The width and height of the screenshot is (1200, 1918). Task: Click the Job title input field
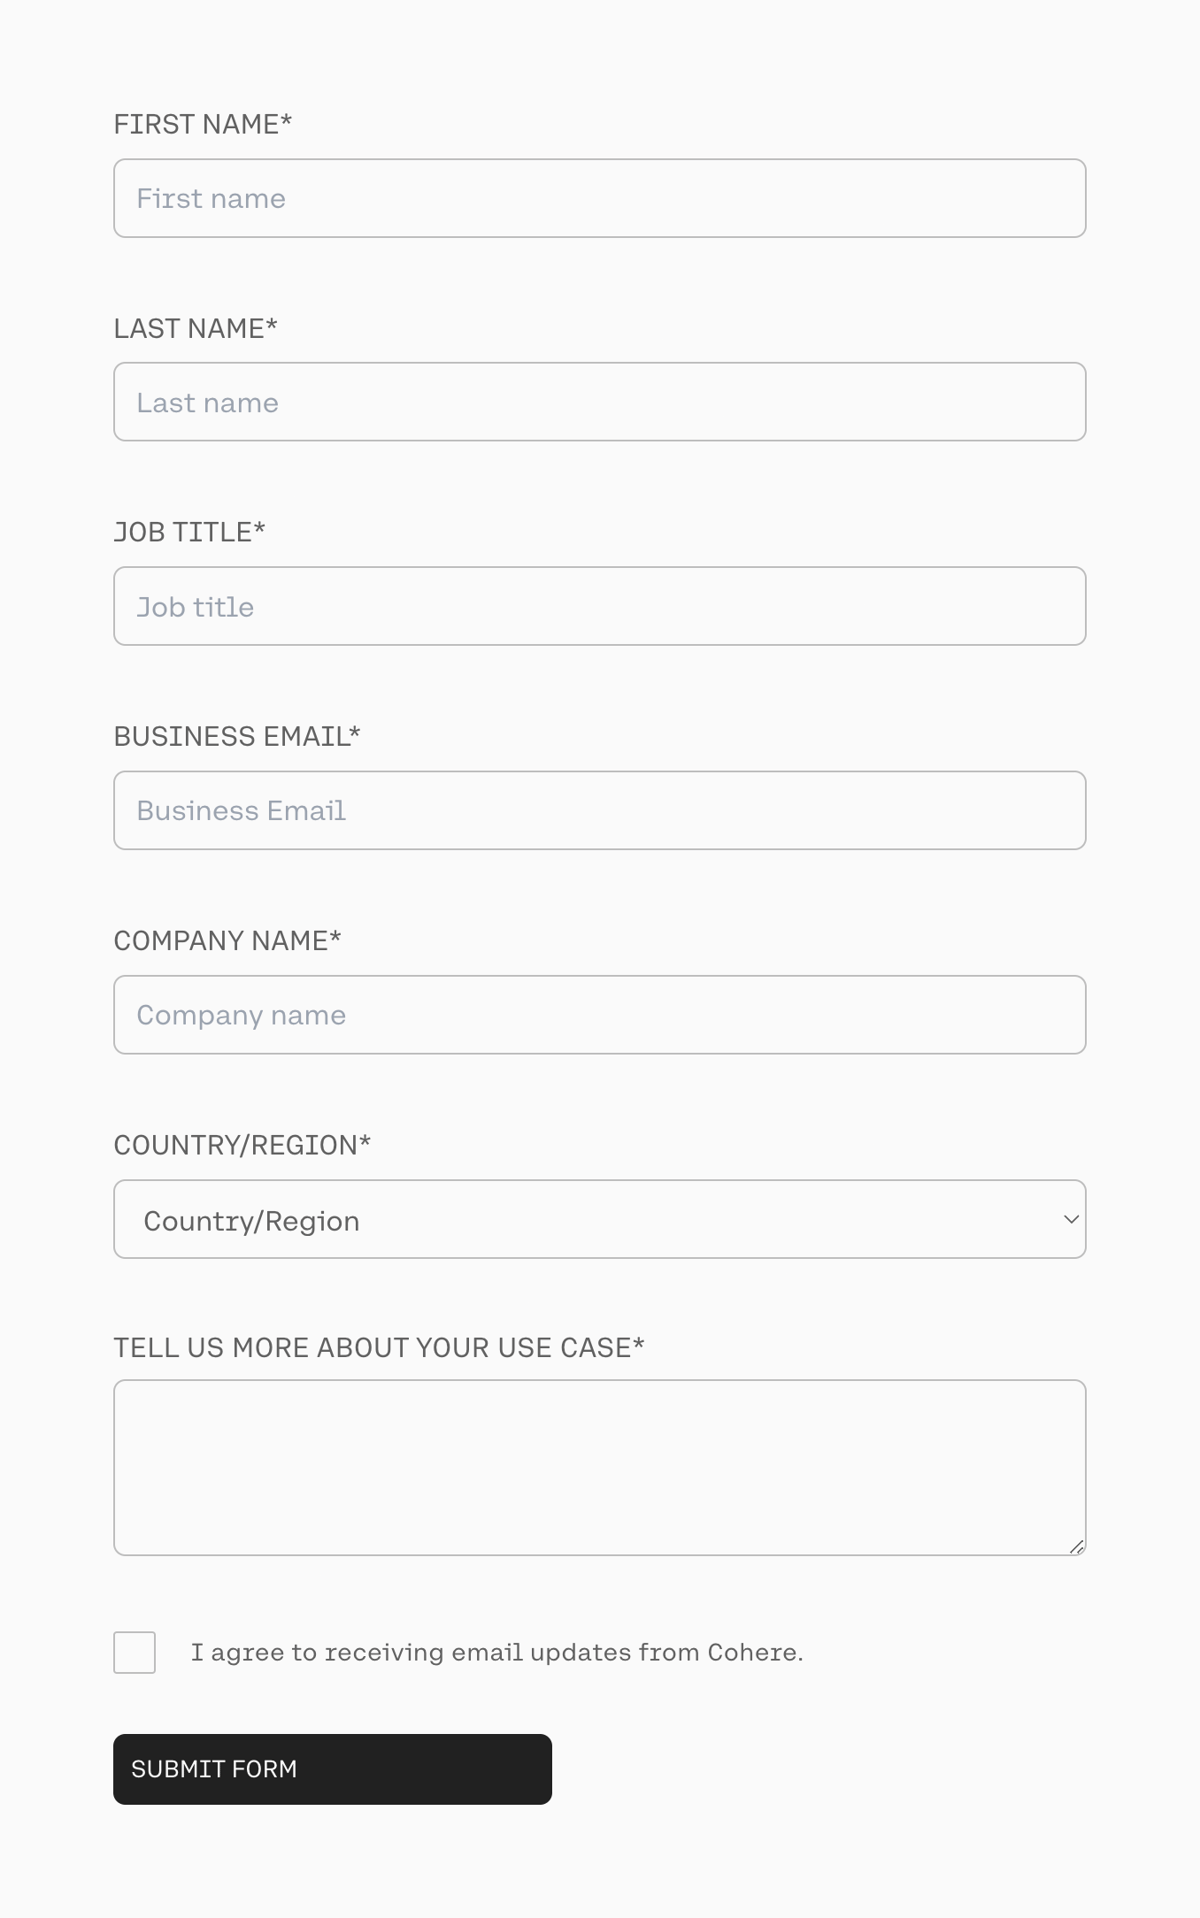(600, 606)
